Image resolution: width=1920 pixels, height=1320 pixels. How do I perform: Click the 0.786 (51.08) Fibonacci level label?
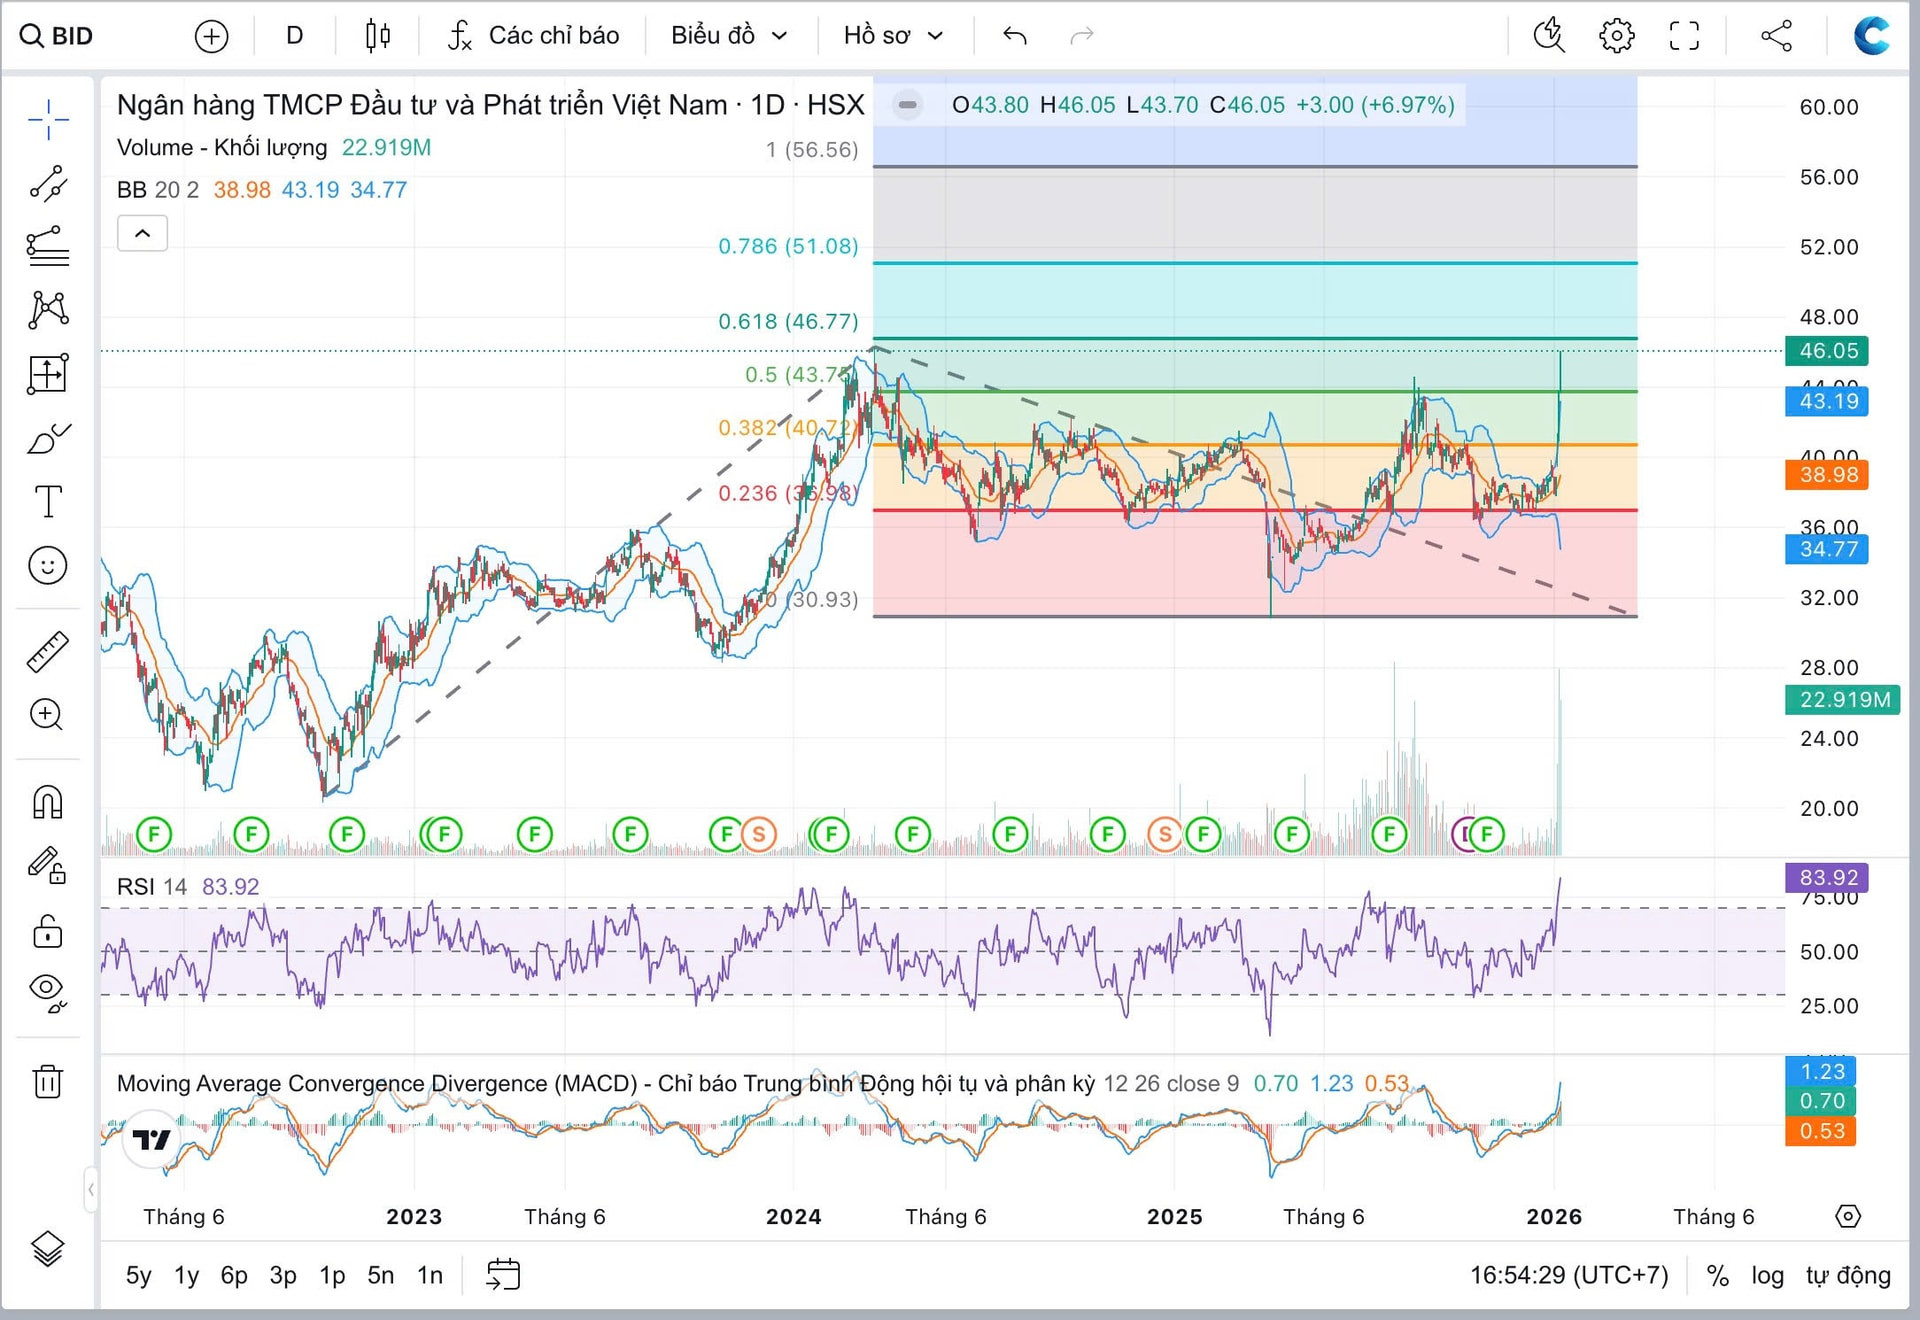point(788,246)
